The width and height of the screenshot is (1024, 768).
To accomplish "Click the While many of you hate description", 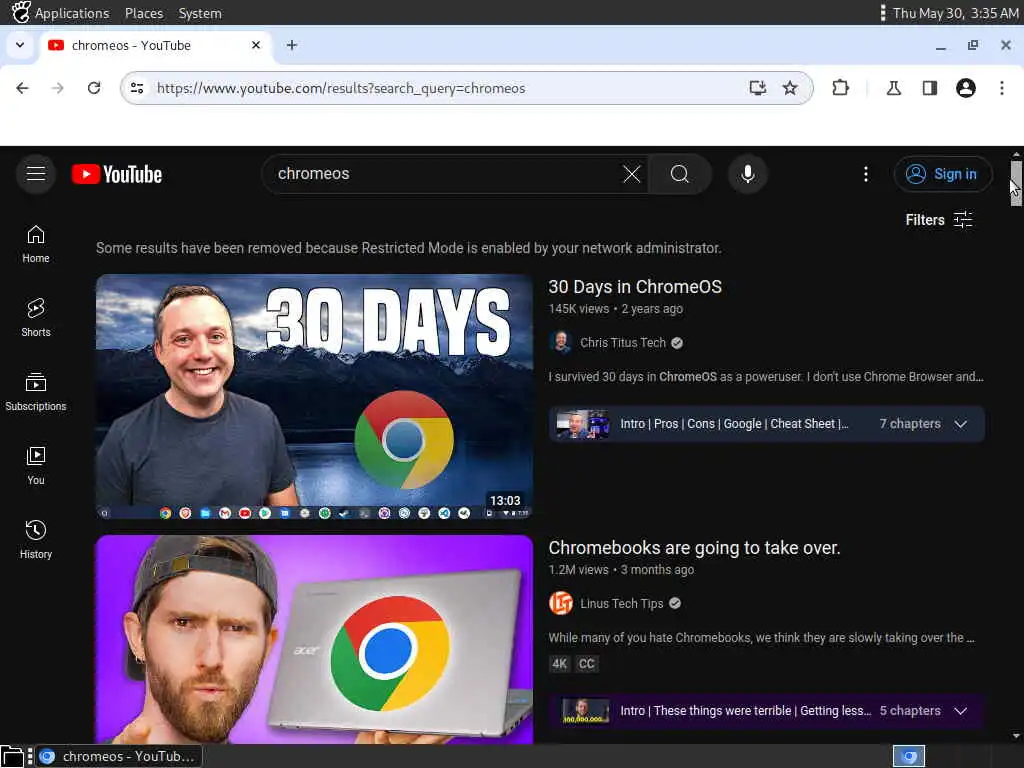I will coord(761,638).
